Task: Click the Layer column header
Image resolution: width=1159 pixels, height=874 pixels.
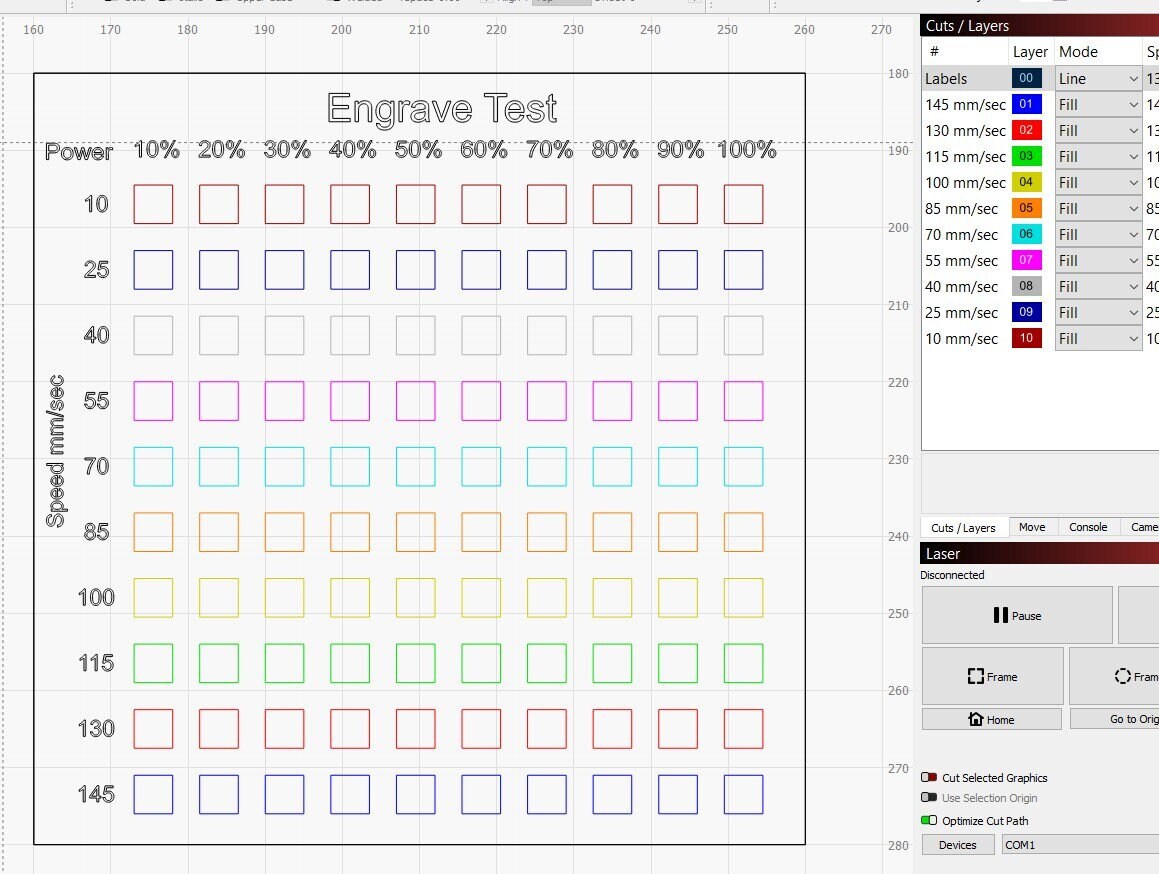Action: [x=1030, y=52]
